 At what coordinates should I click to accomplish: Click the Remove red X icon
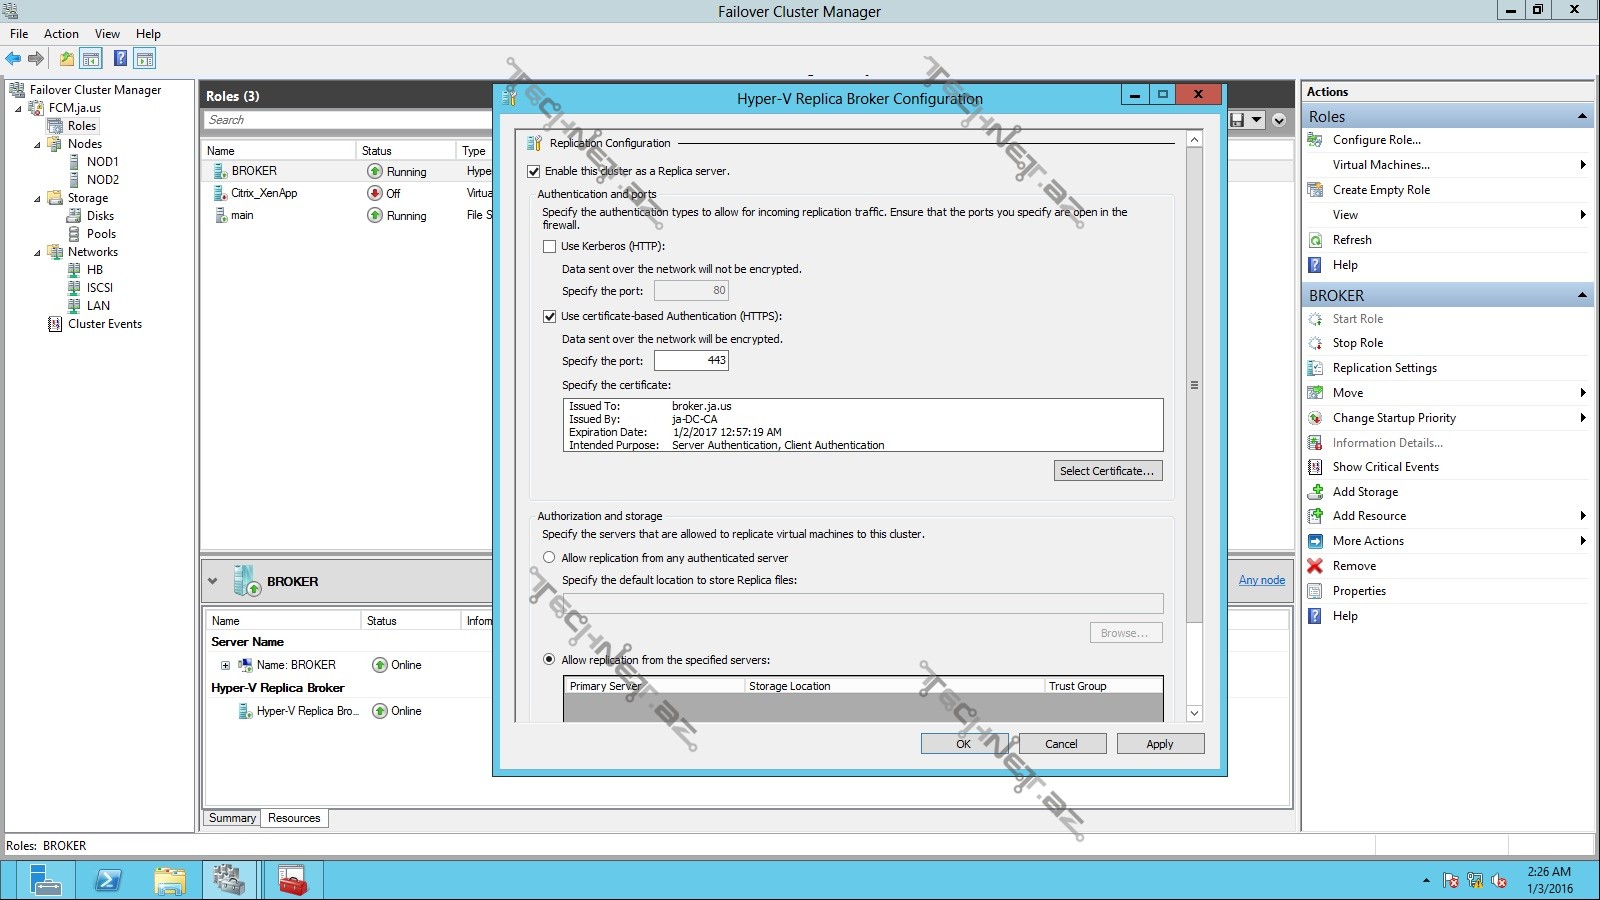coord(1315,566)
